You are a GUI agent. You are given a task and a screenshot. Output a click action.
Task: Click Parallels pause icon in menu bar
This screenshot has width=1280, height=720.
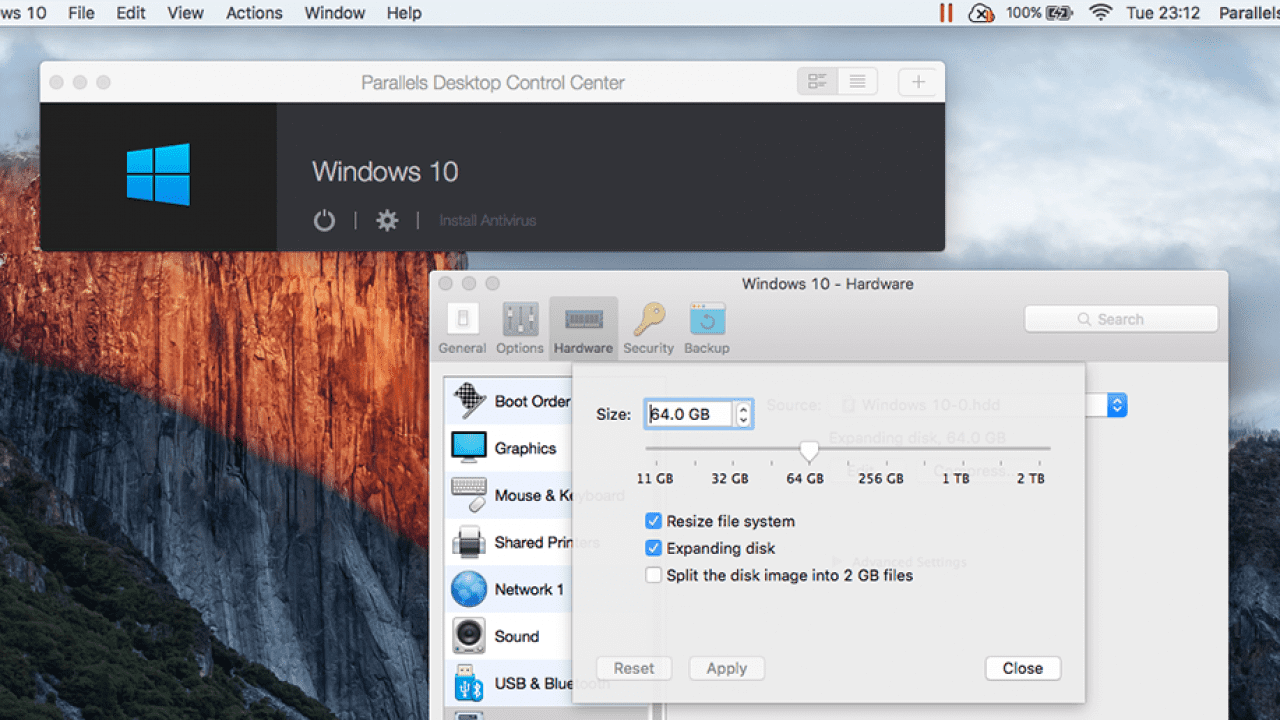[945, 13]
